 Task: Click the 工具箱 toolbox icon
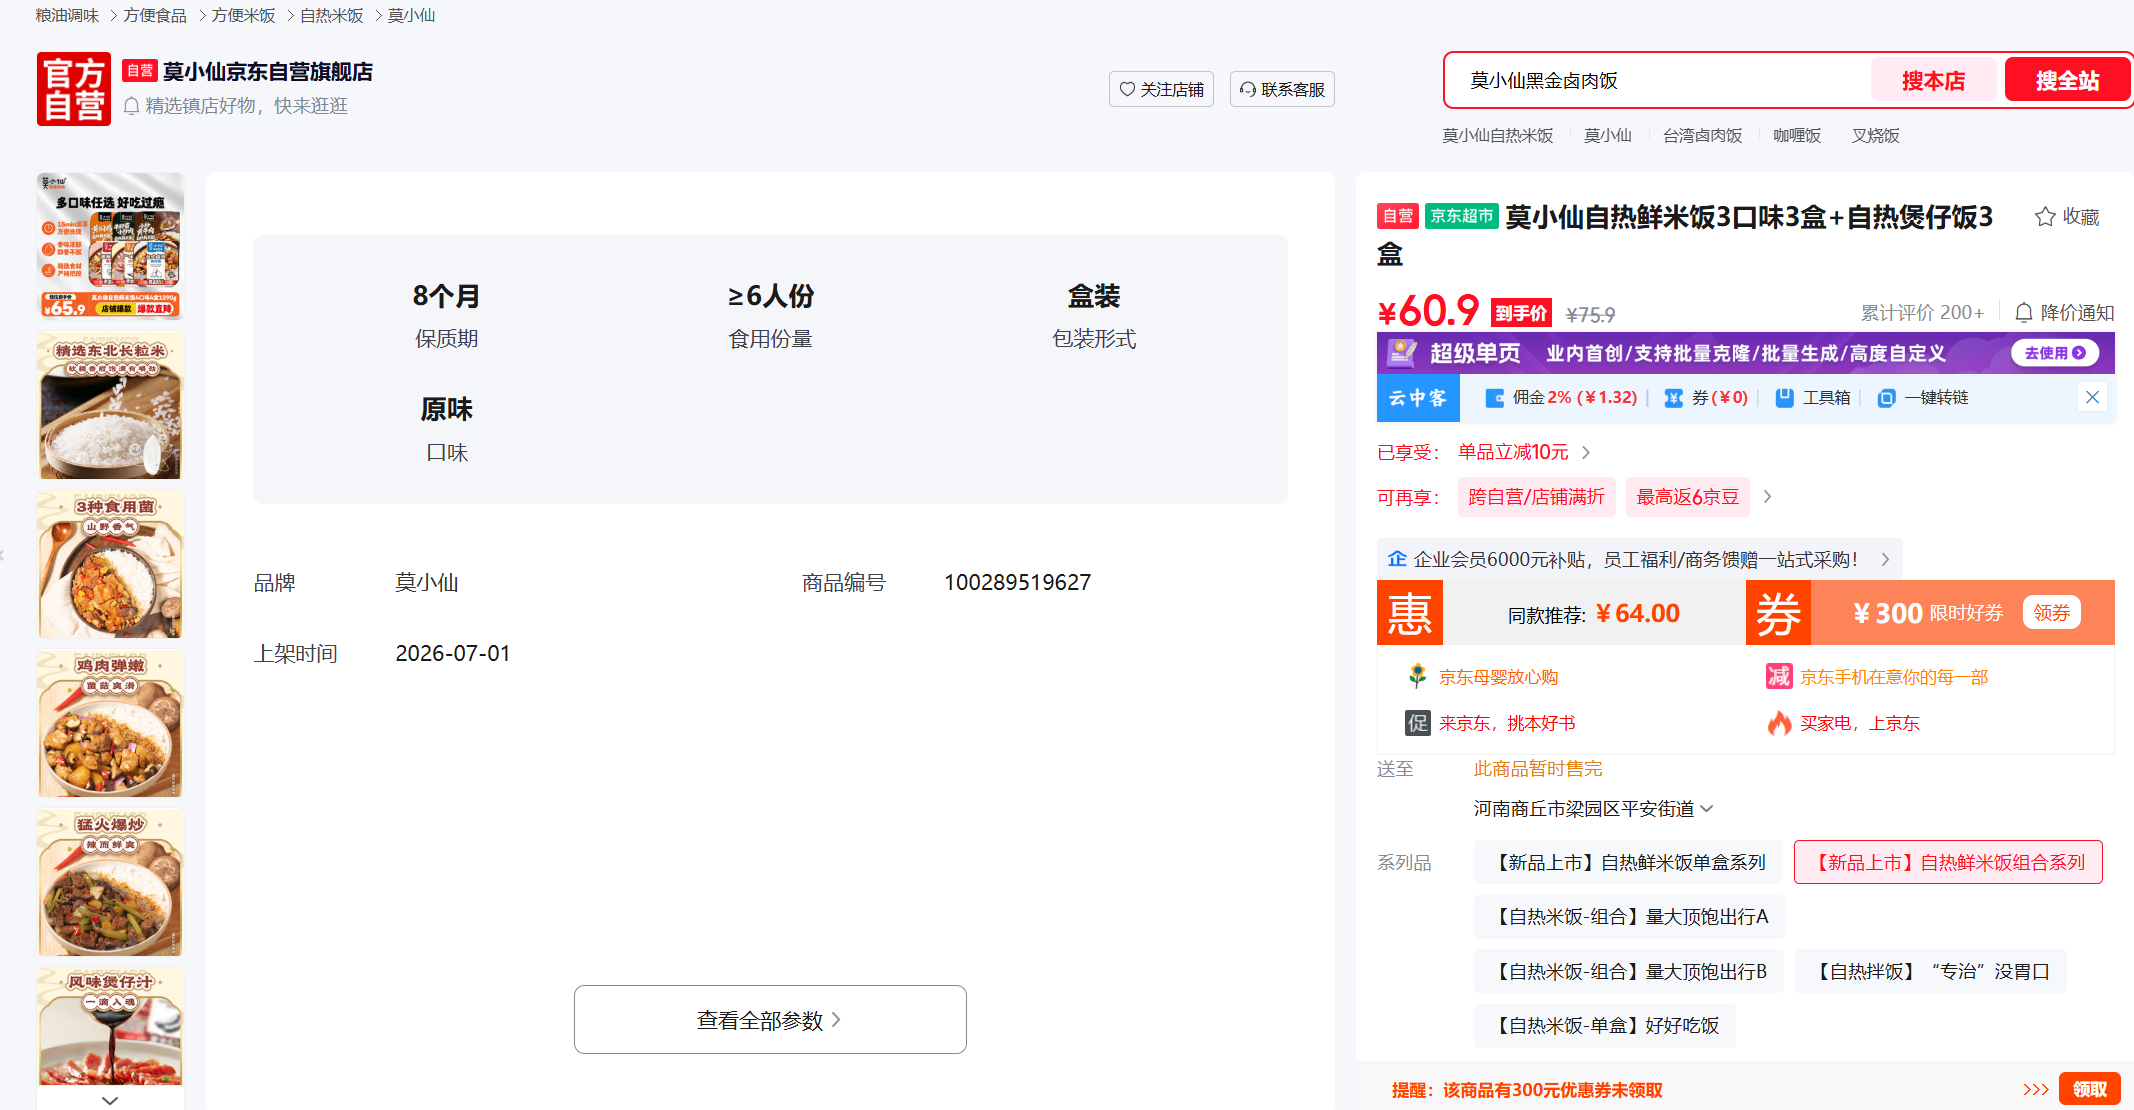[x=1784, y=398]
